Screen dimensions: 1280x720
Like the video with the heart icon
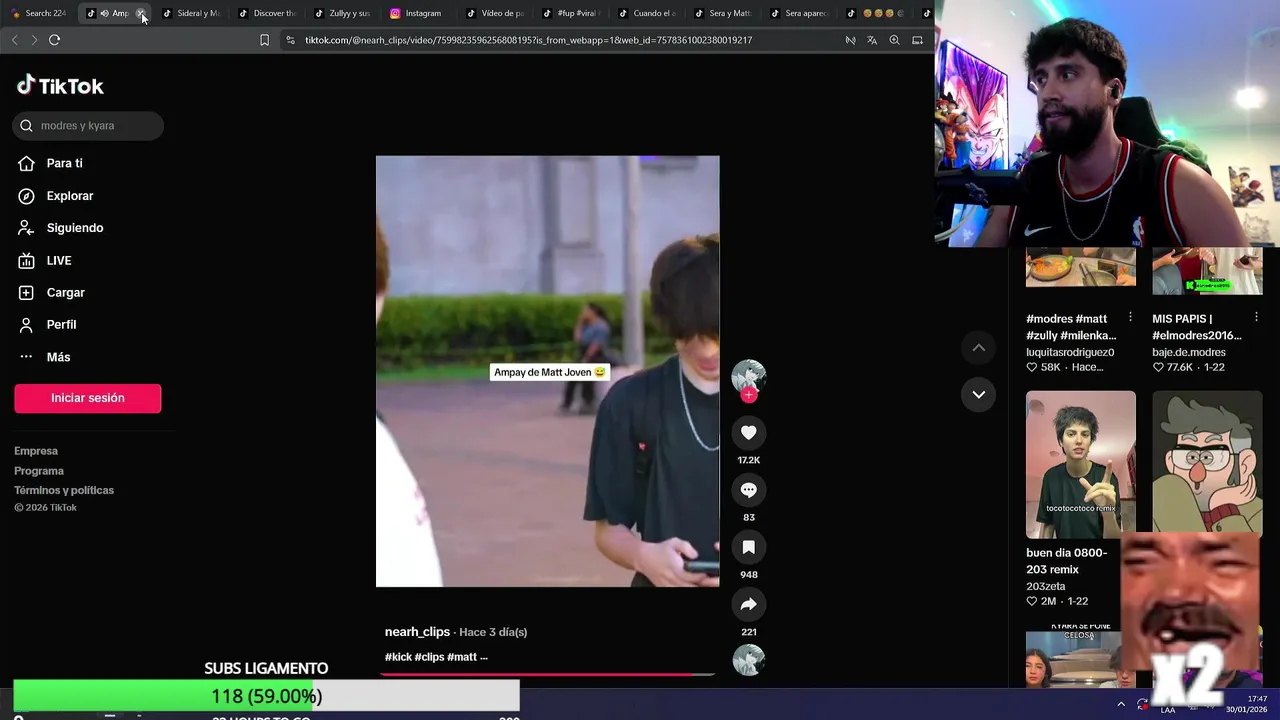(748, 433)
